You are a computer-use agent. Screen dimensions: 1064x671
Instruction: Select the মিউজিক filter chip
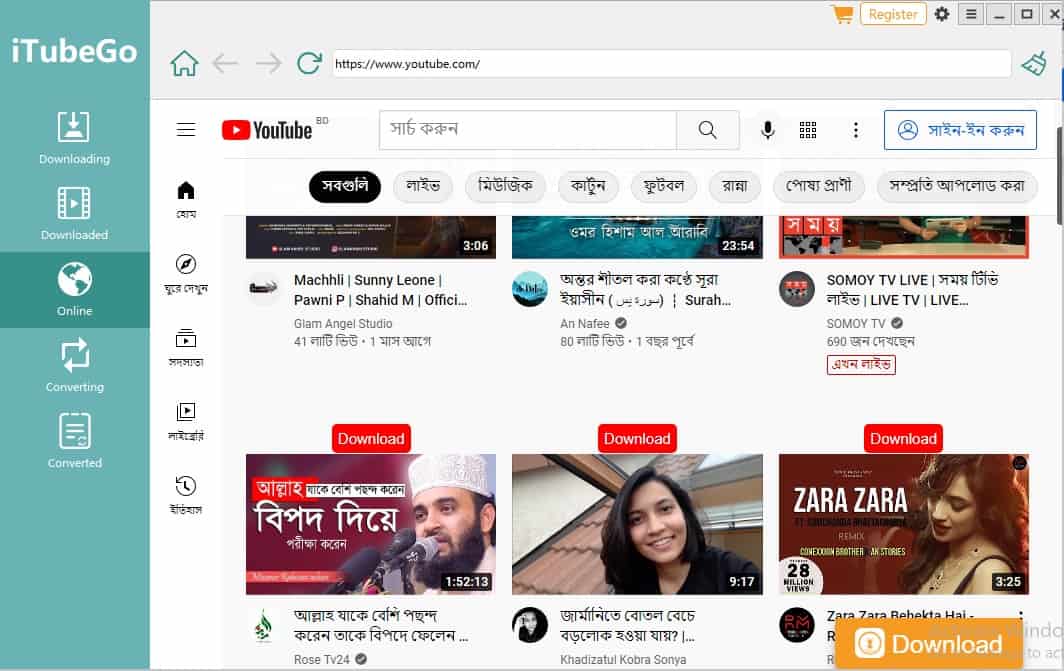(x=506, y=187)
